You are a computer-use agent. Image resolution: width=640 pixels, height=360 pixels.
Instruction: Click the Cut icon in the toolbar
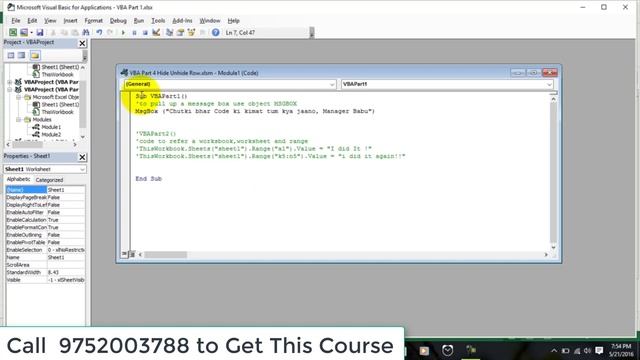(53, 32)
